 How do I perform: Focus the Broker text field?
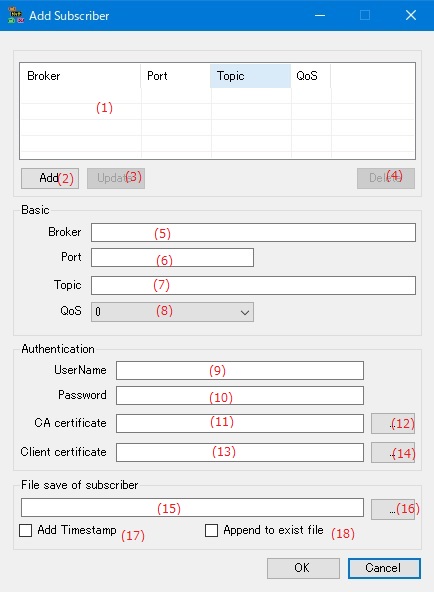(x=253, y=232)
